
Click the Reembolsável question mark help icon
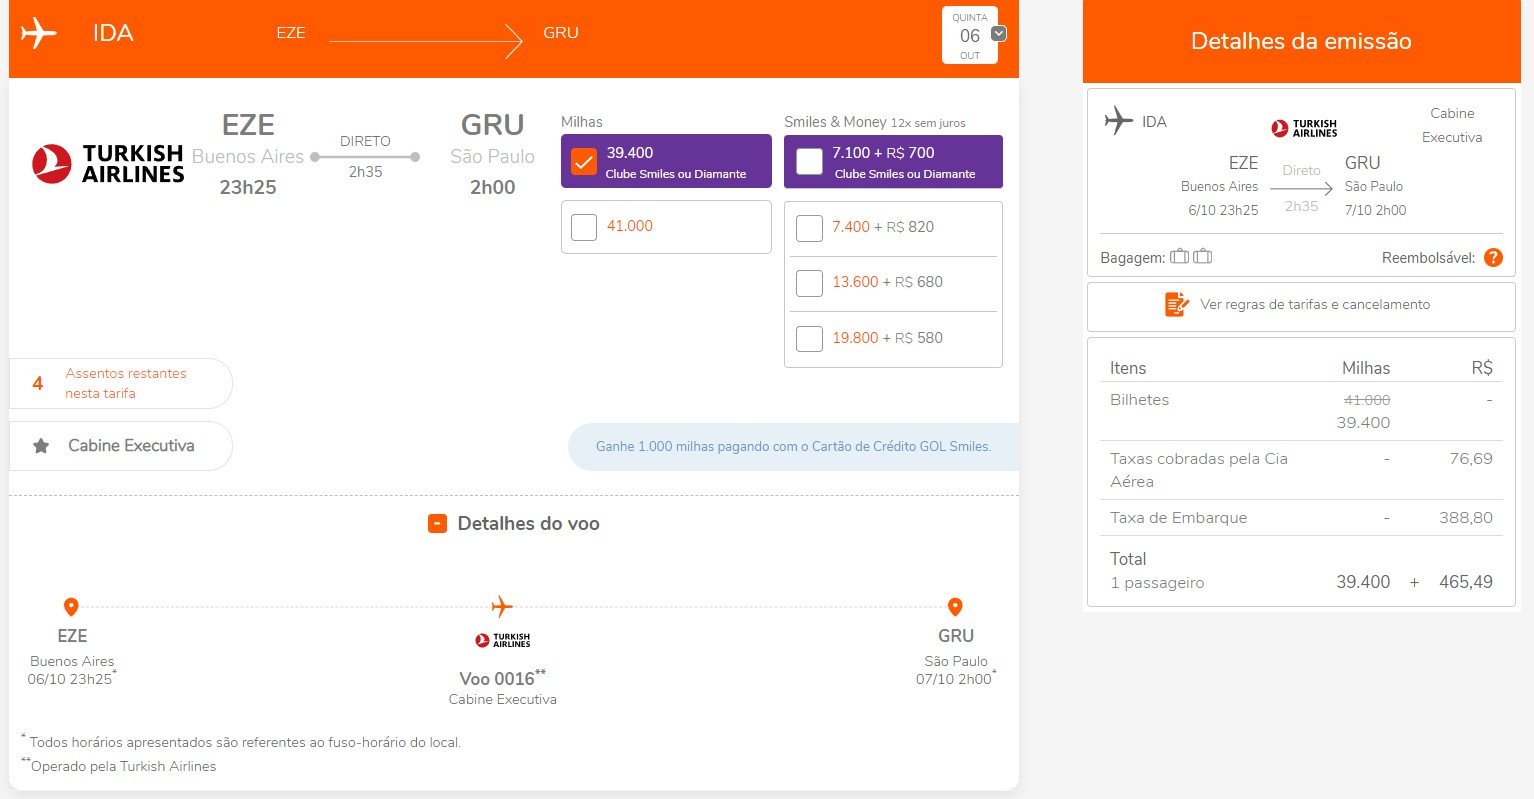[1493, 257]
